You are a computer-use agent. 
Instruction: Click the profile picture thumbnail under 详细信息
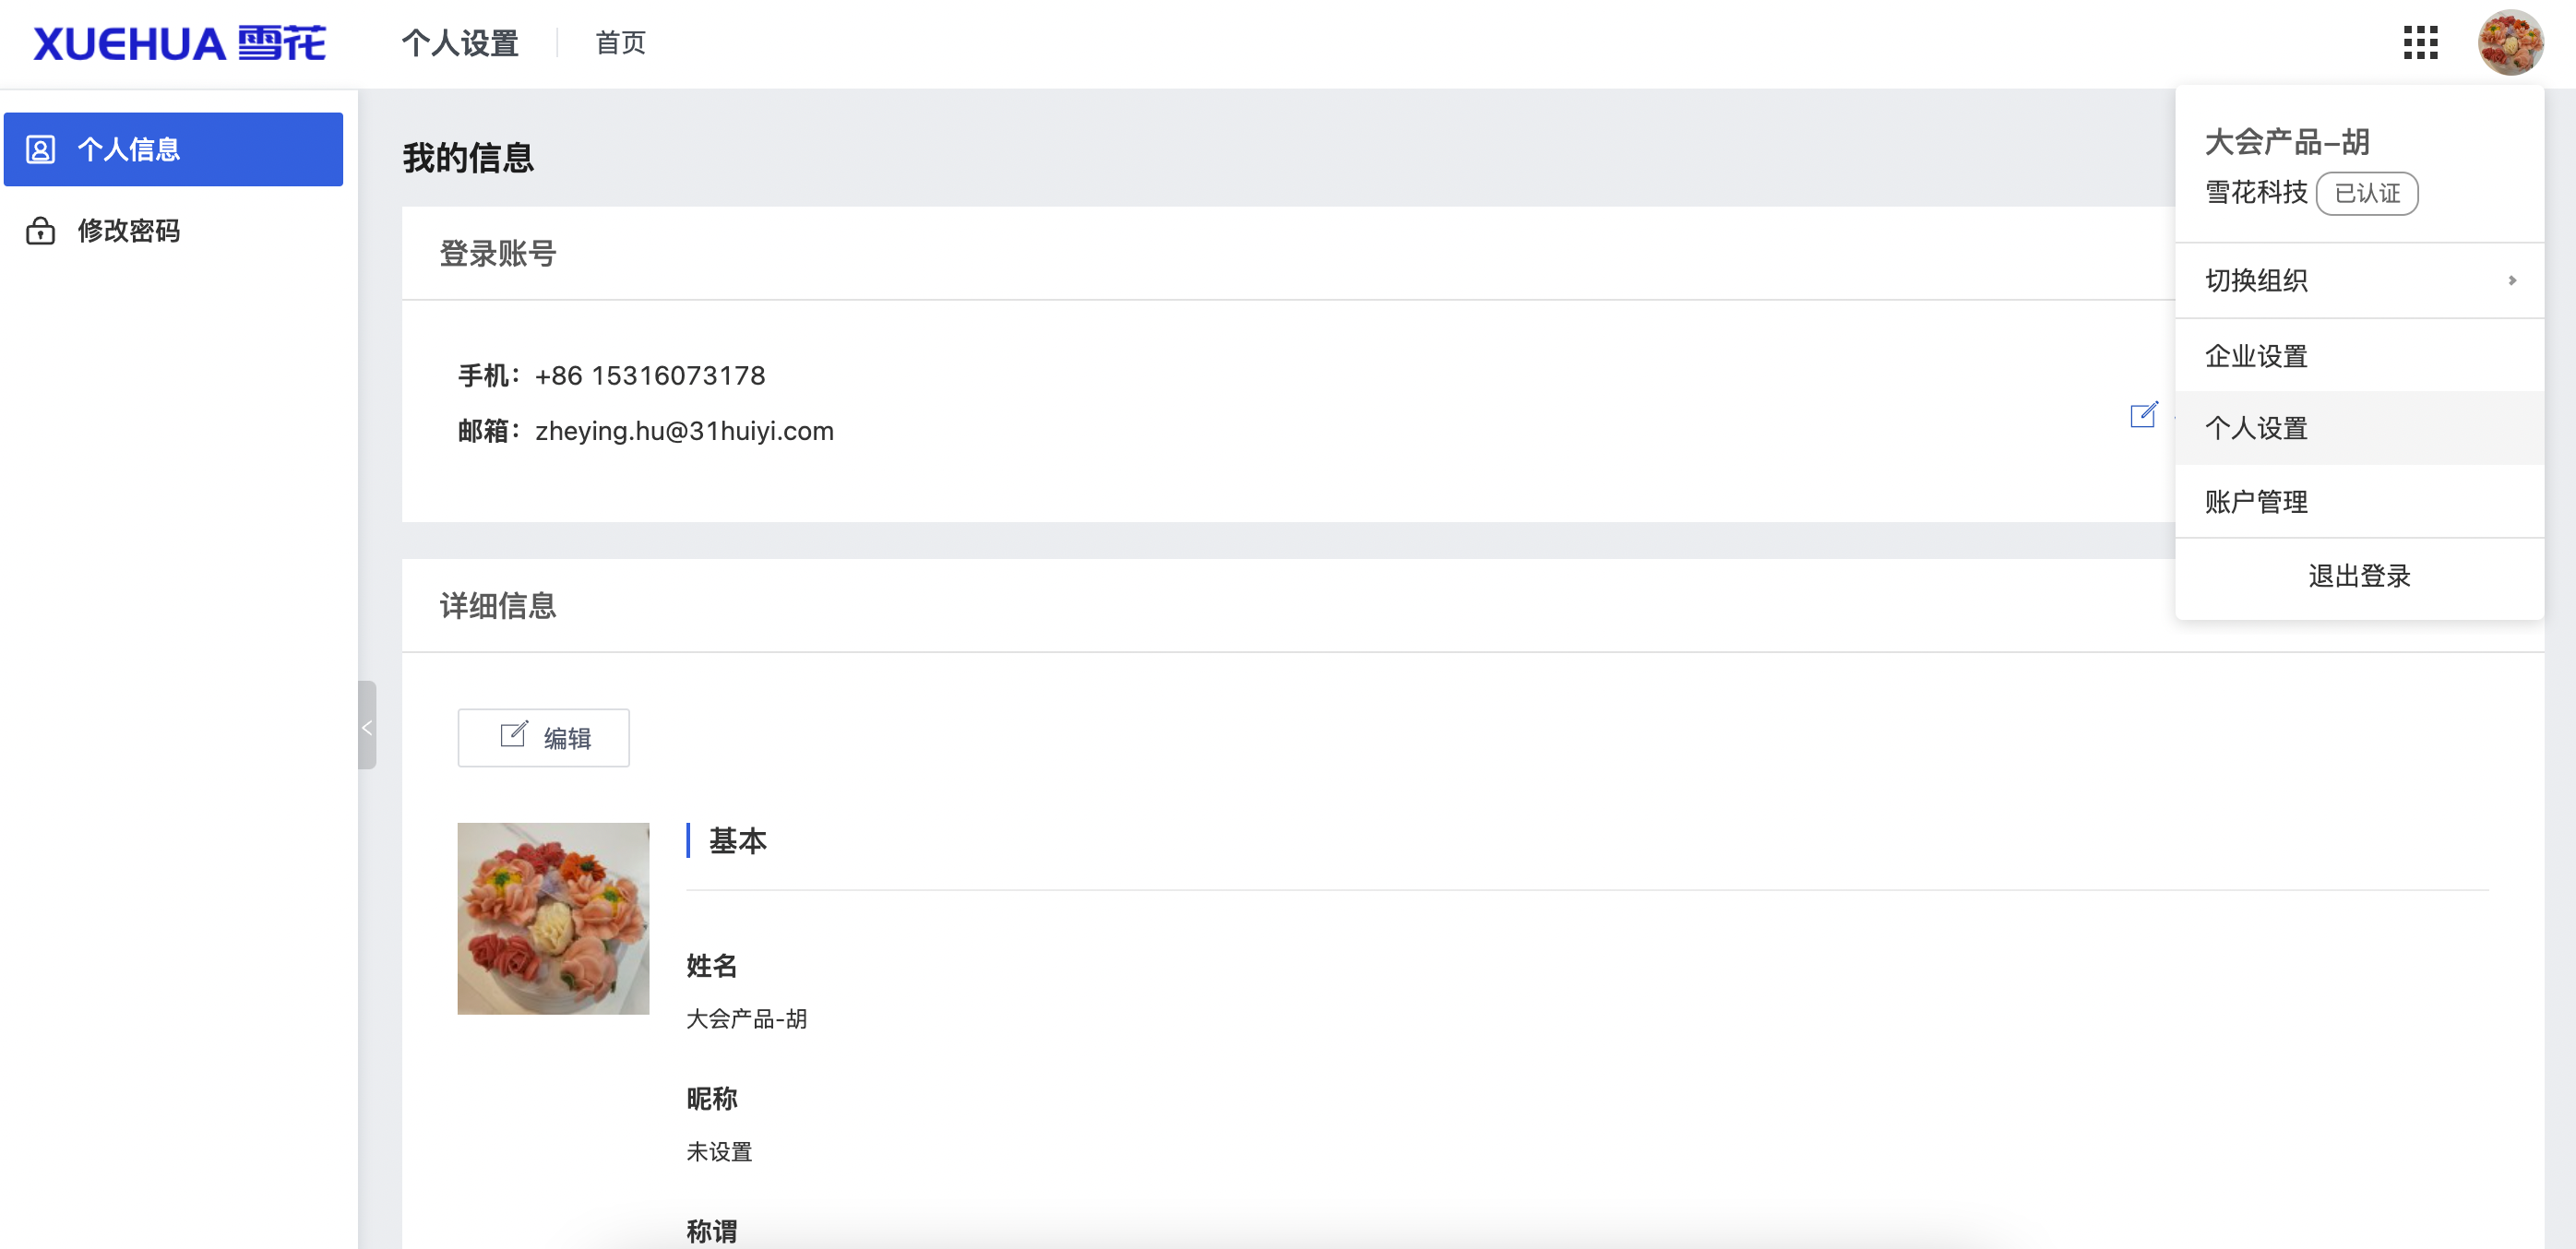[x=553, y=918]
